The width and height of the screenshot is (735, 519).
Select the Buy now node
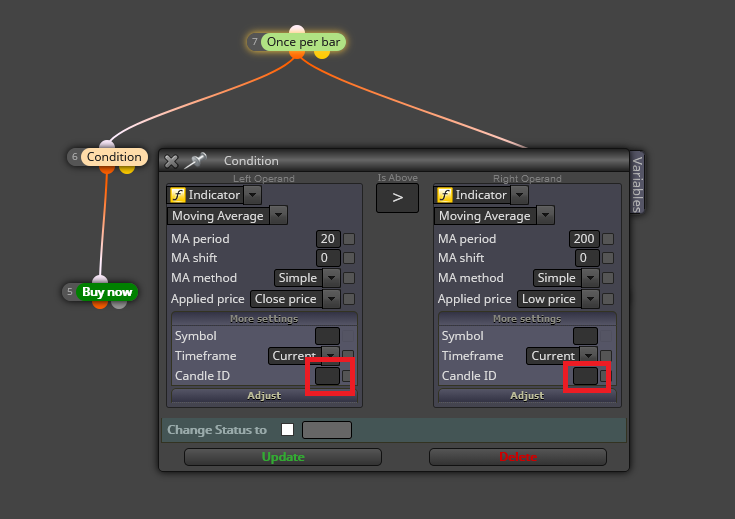pos(107,292)
